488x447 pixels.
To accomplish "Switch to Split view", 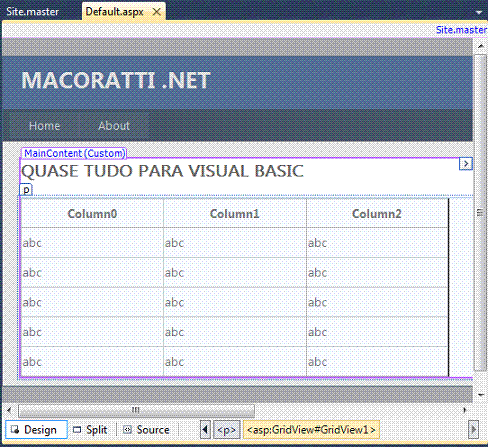I will (x=90, y=430).
